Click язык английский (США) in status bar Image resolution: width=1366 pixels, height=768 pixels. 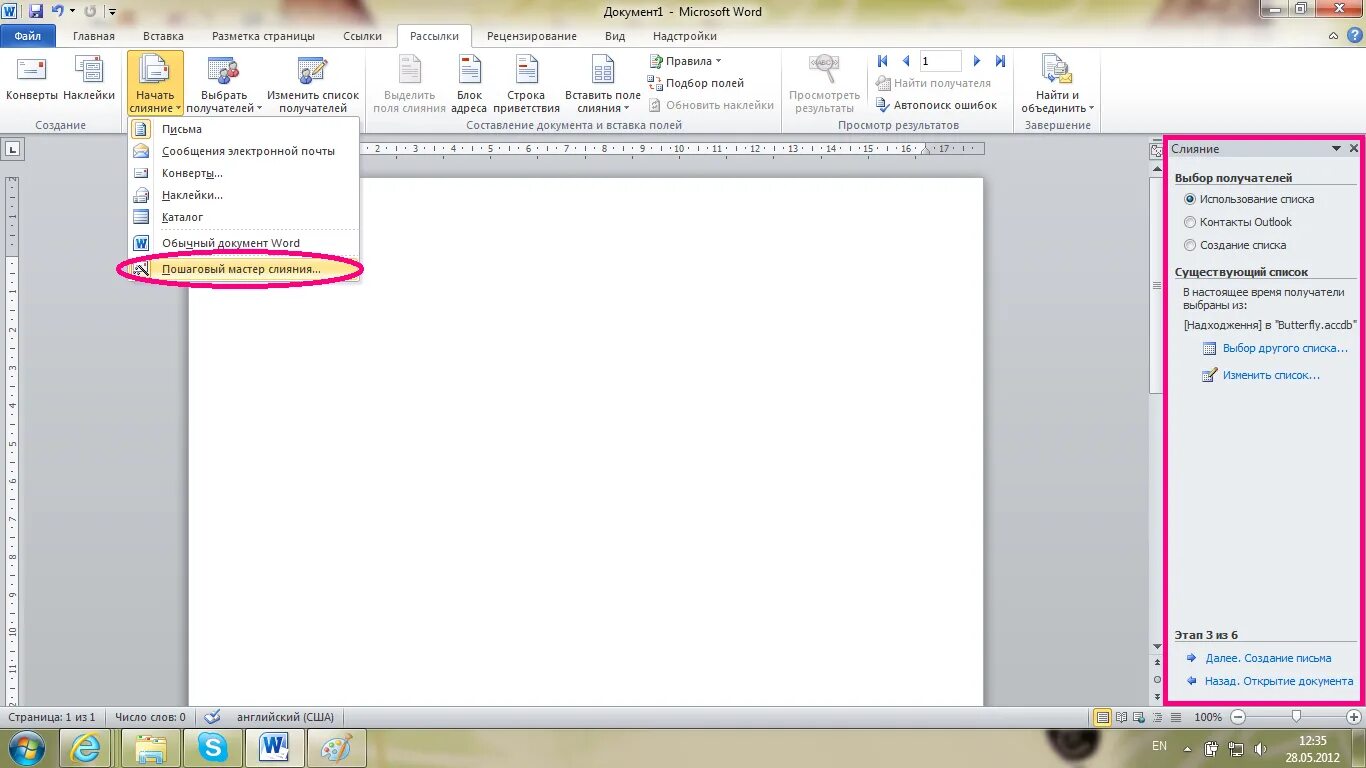pyautogui.click(x=285, y=717)
